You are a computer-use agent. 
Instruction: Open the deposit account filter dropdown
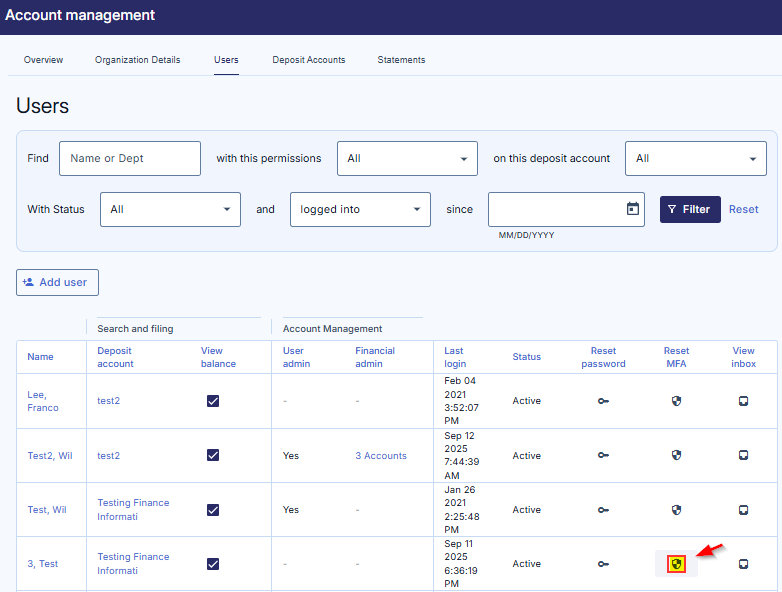coord(695,158)
